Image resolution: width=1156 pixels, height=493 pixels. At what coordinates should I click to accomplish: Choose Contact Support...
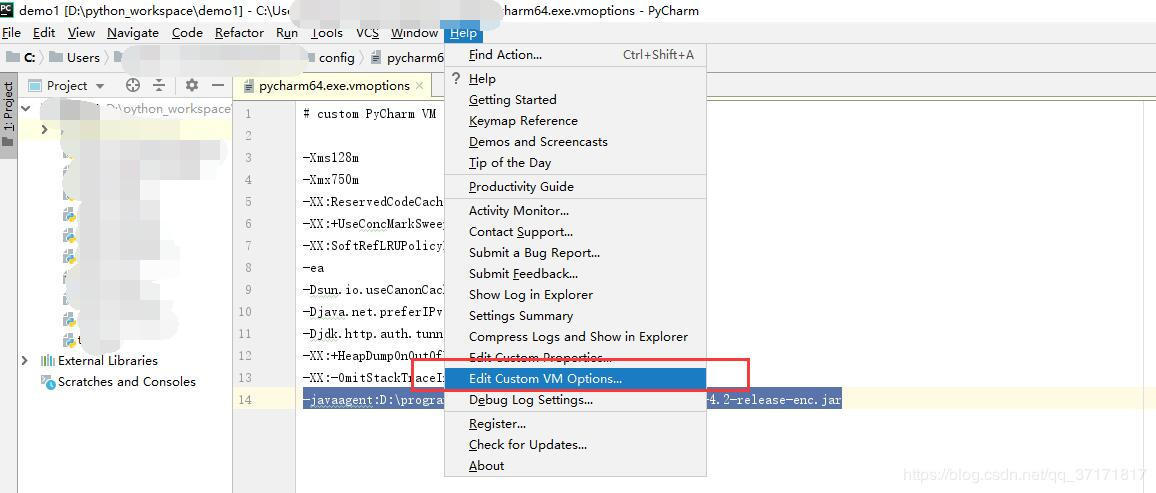pyautogui.click(x=575, y=232)
